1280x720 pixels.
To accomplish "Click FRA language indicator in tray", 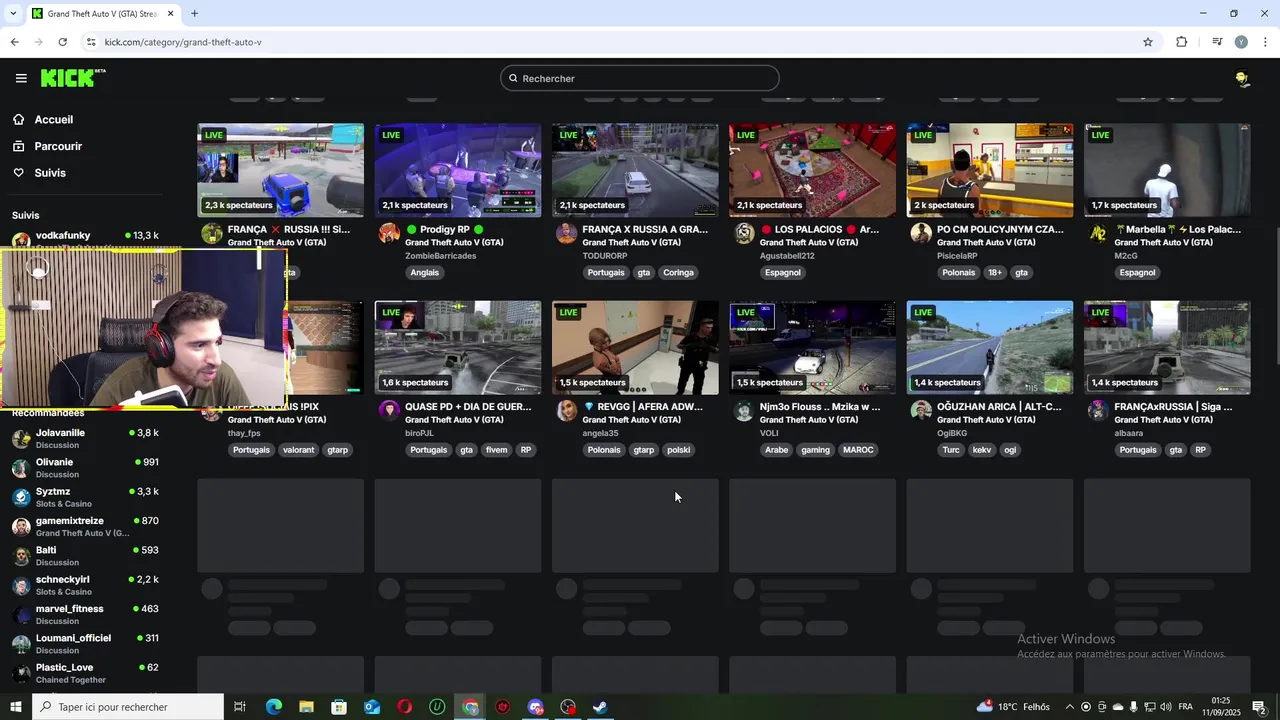I will [x=1186, y=707].
